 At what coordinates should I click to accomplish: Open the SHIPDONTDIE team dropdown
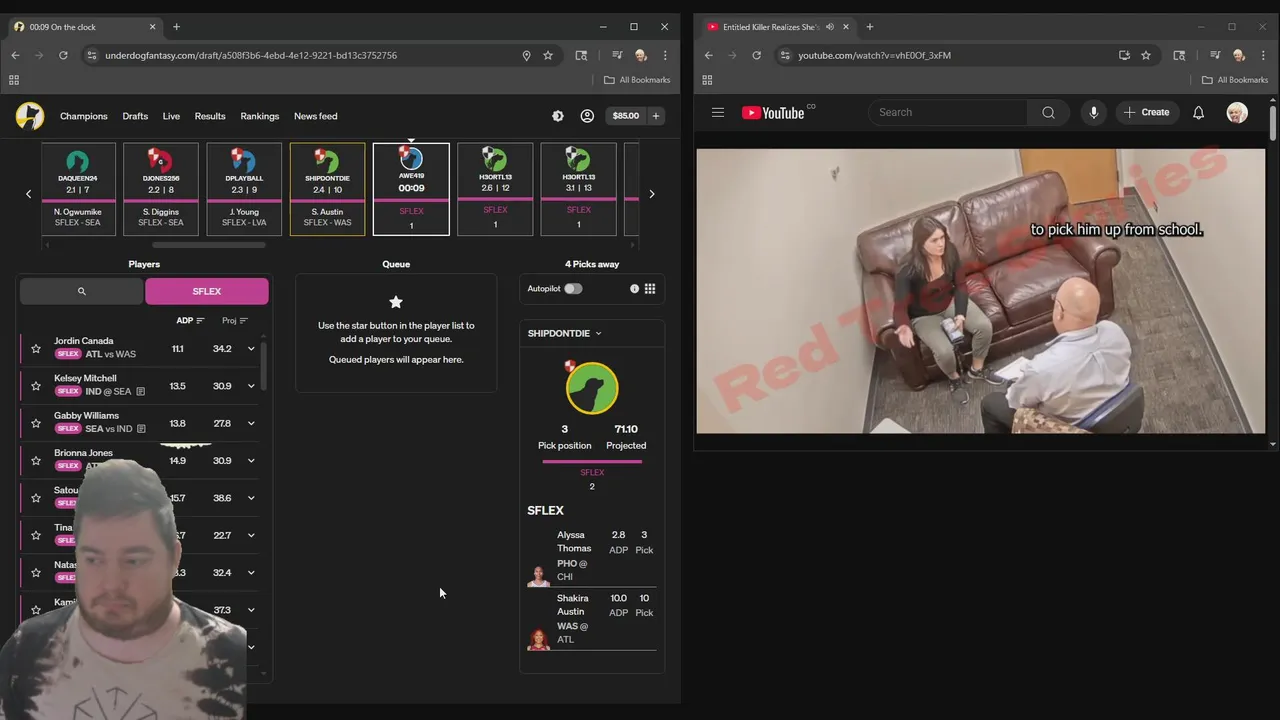[x=565, y=333]
